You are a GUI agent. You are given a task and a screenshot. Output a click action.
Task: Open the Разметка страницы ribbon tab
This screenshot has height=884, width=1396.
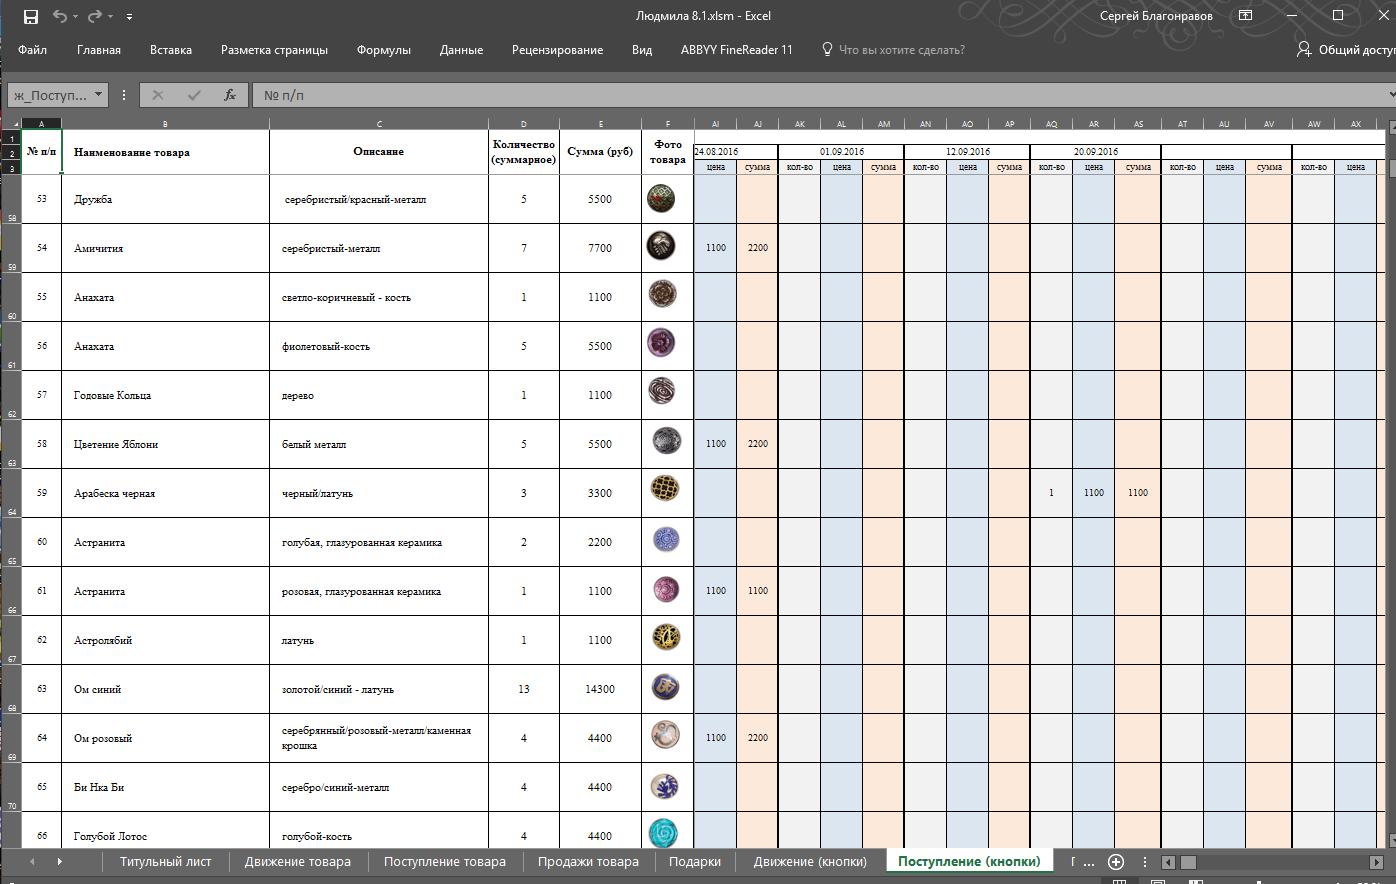pos(274,50)
